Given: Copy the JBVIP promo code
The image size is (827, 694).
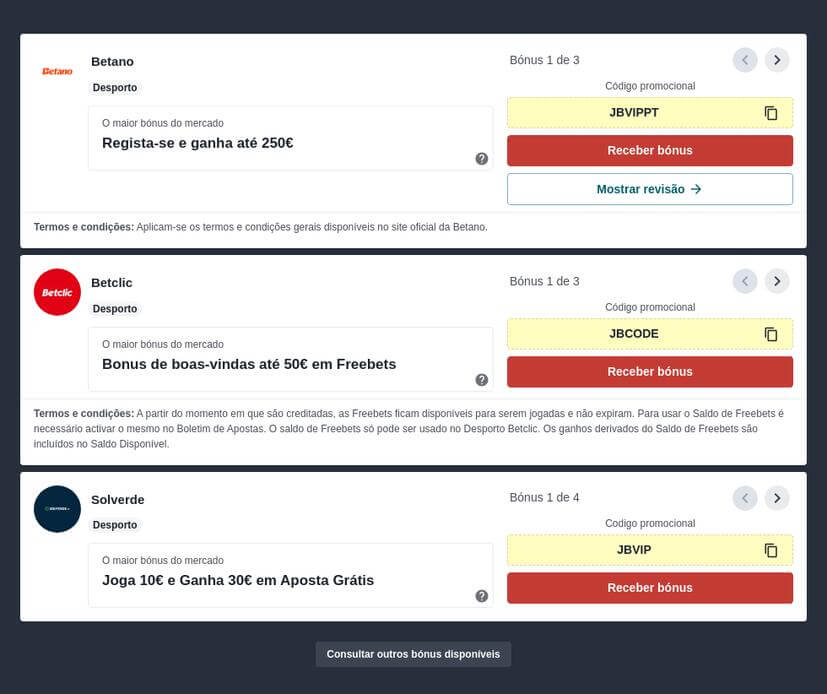Looking at the screenshot, I should coord(771,550).
